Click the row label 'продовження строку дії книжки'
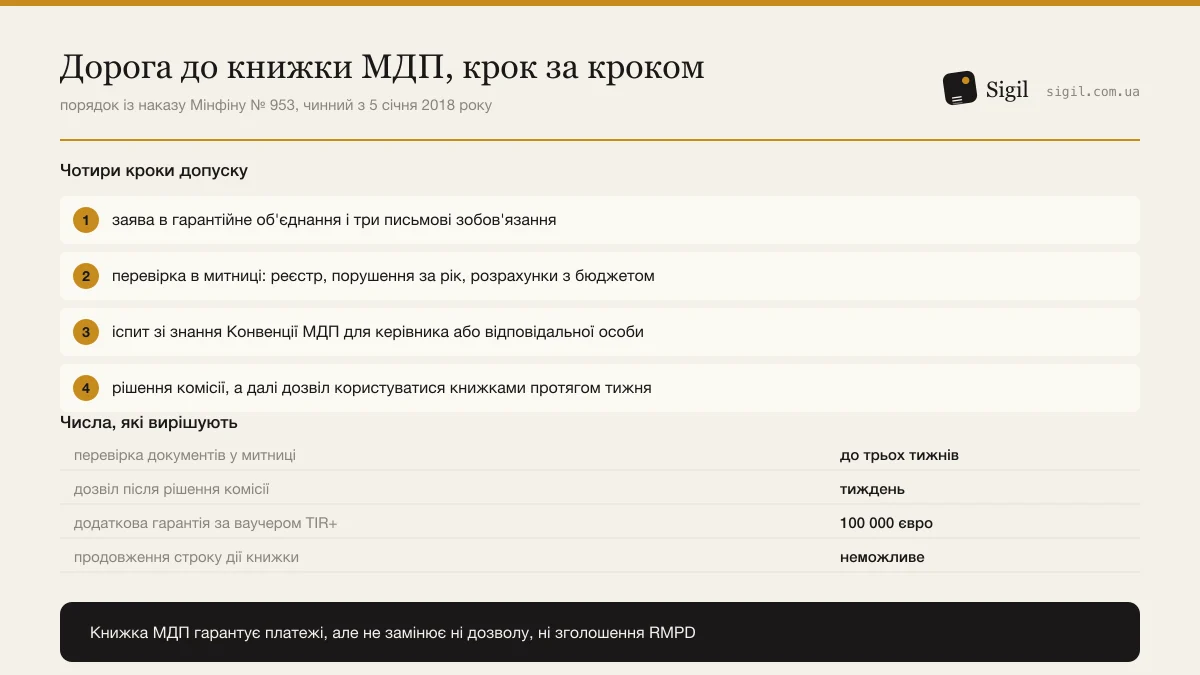 tap(187, 557)
